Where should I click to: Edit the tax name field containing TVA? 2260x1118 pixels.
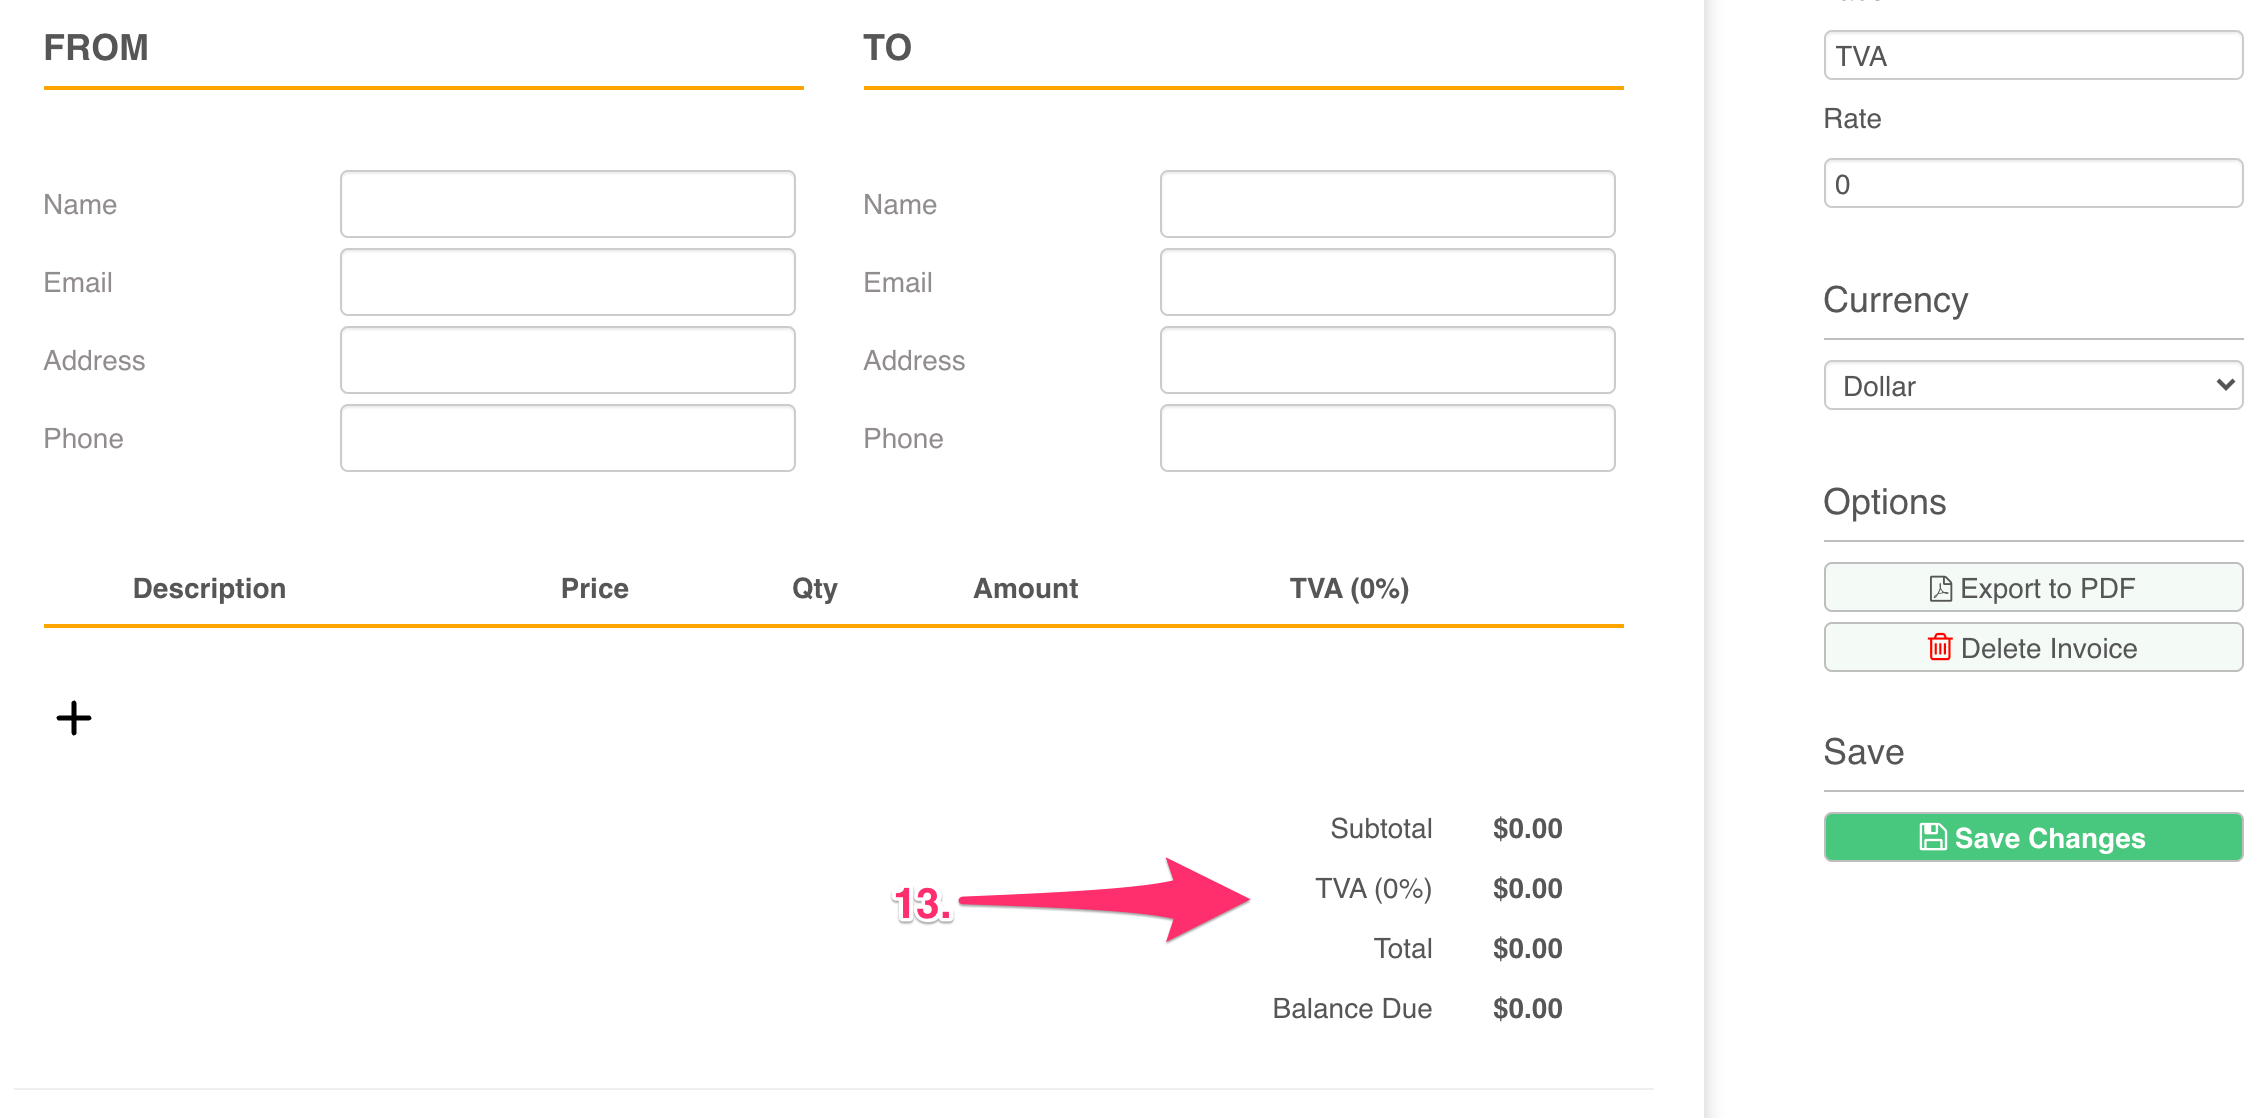[x=2033, y=56]
